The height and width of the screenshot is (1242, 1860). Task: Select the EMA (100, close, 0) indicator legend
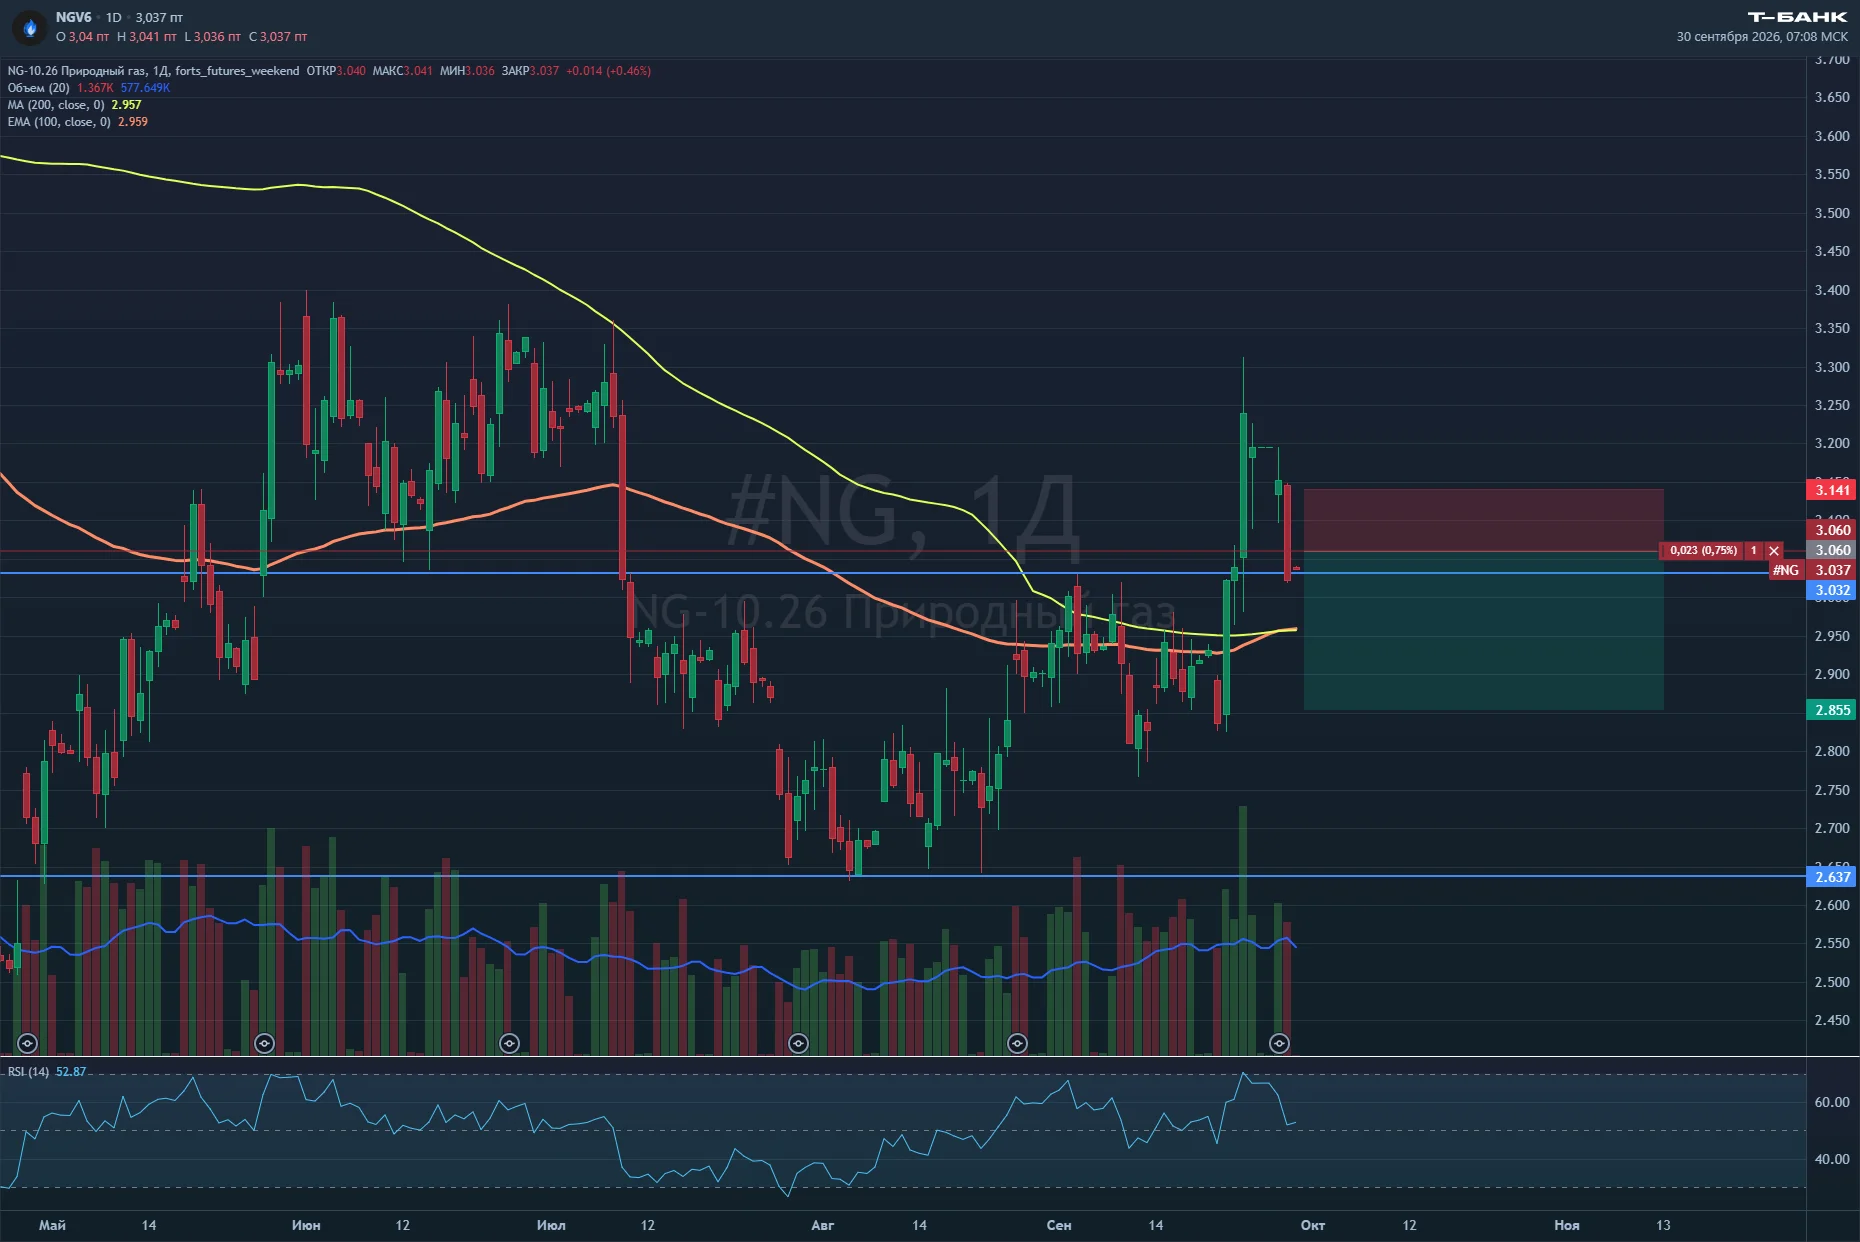tap(59, 122)
